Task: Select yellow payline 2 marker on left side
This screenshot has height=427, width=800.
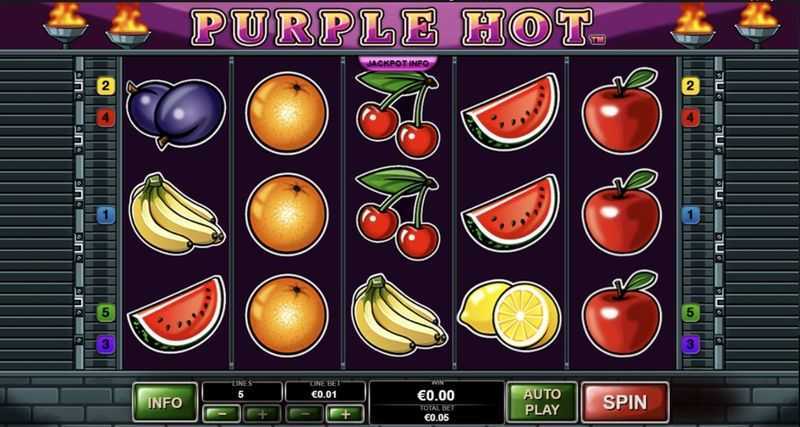Action: click(x=106, y=86)
